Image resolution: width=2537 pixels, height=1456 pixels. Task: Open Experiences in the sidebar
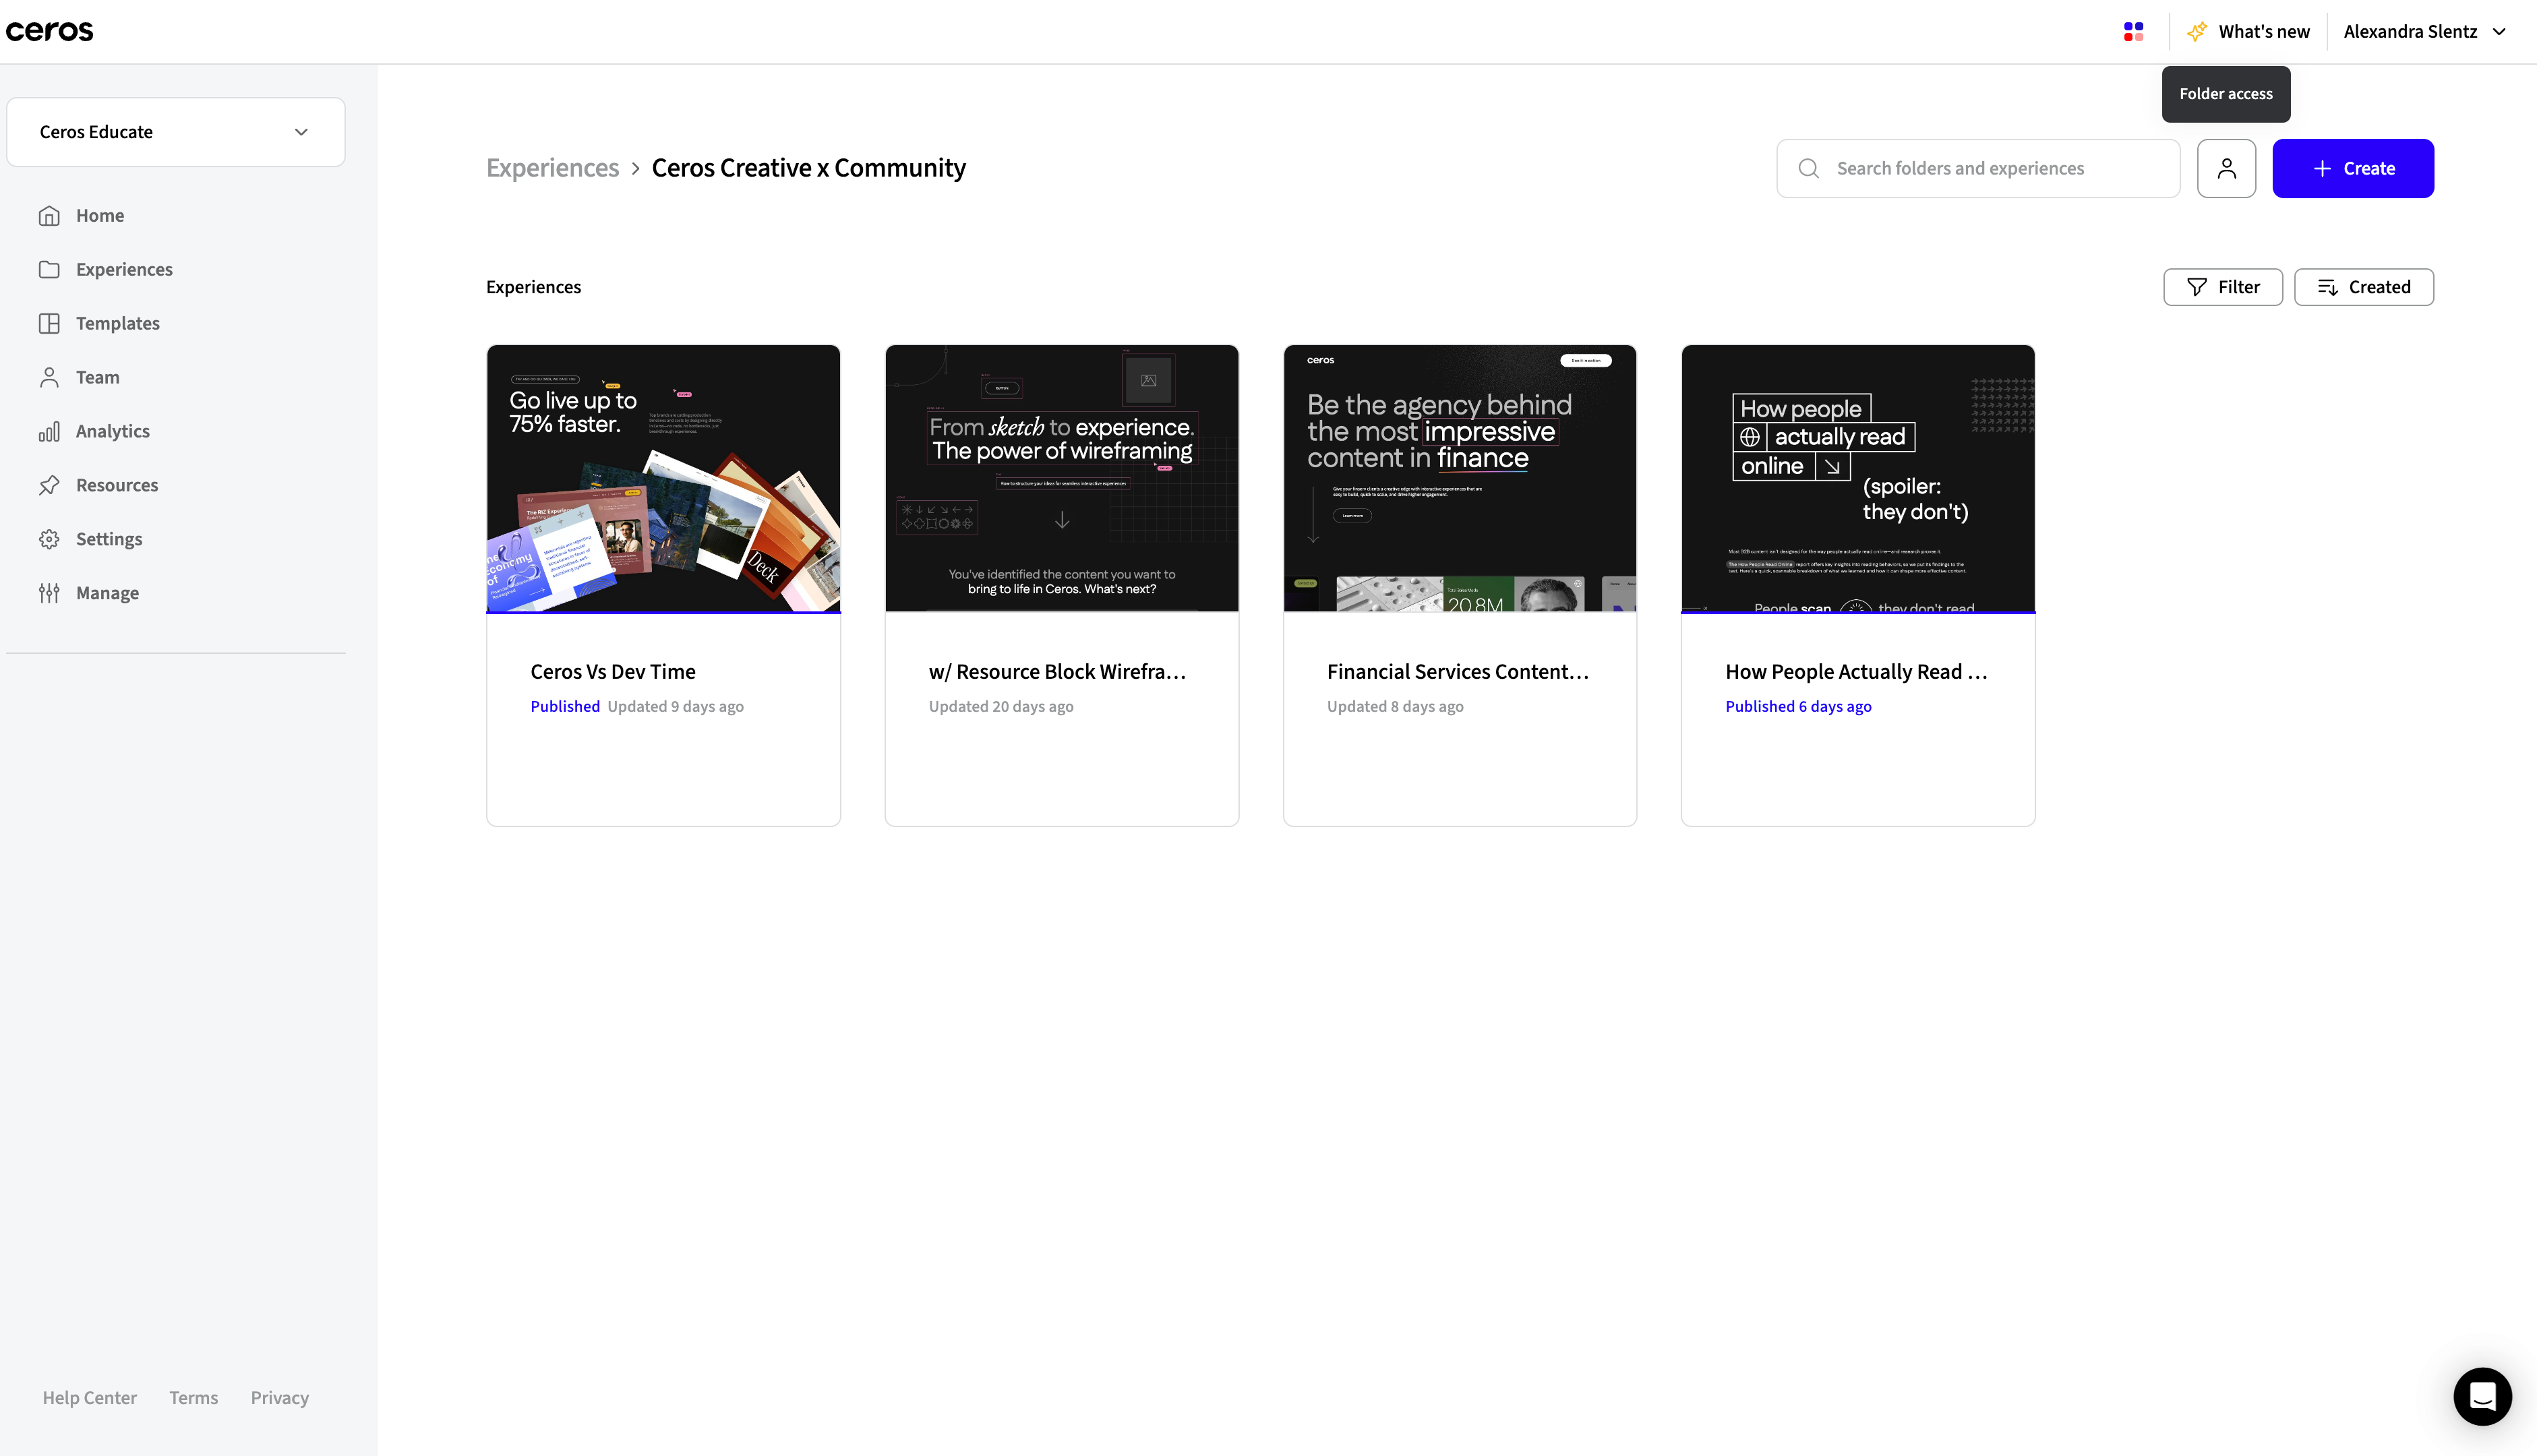point(124,270)
